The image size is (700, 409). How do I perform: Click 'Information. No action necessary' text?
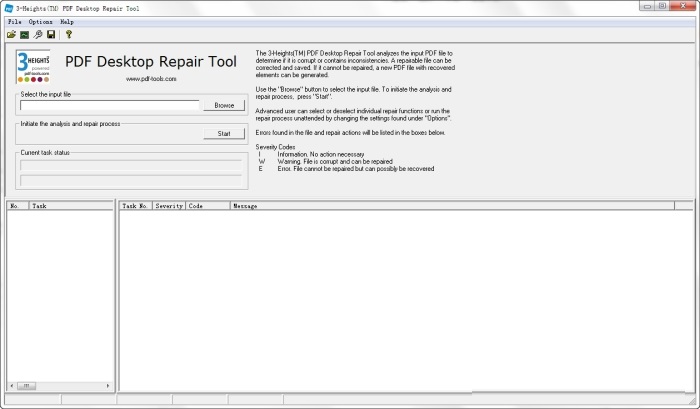click(321, 154)
